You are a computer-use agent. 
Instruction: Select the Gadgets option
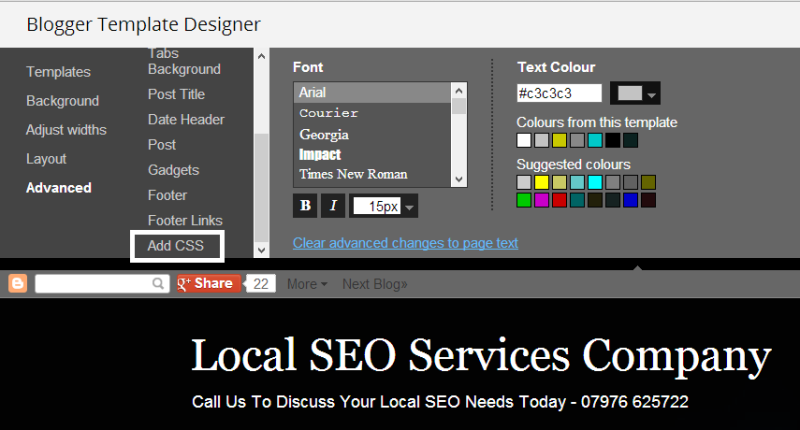173,170
